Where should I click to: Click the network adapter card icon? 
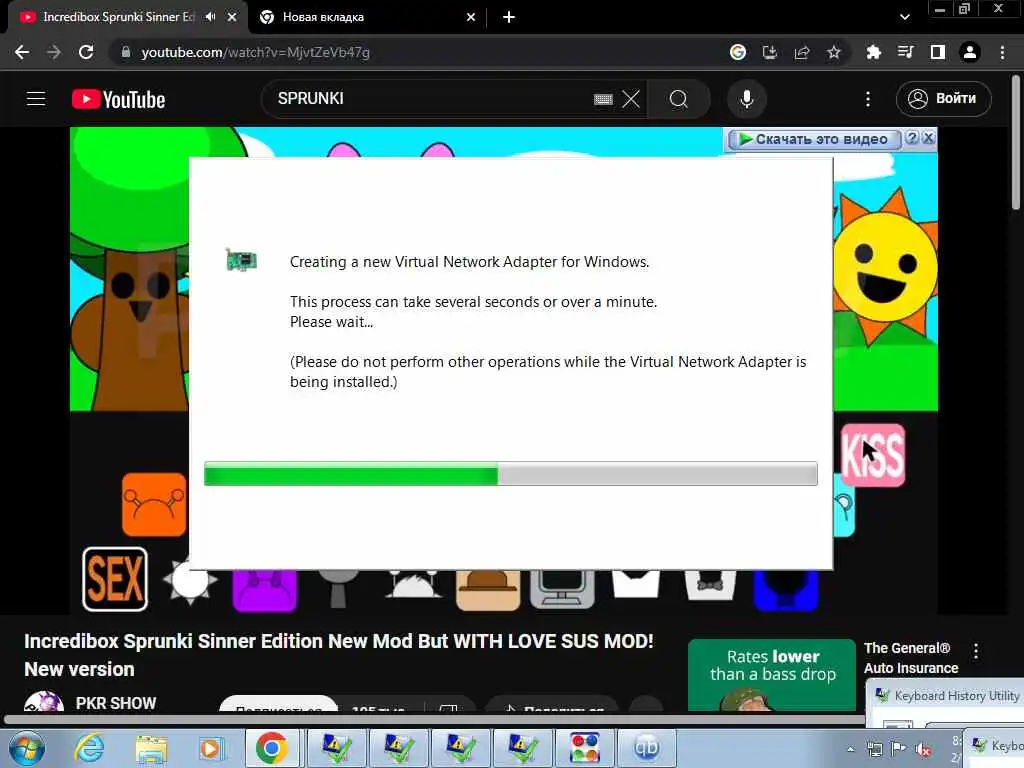click(x=241, y=260)
